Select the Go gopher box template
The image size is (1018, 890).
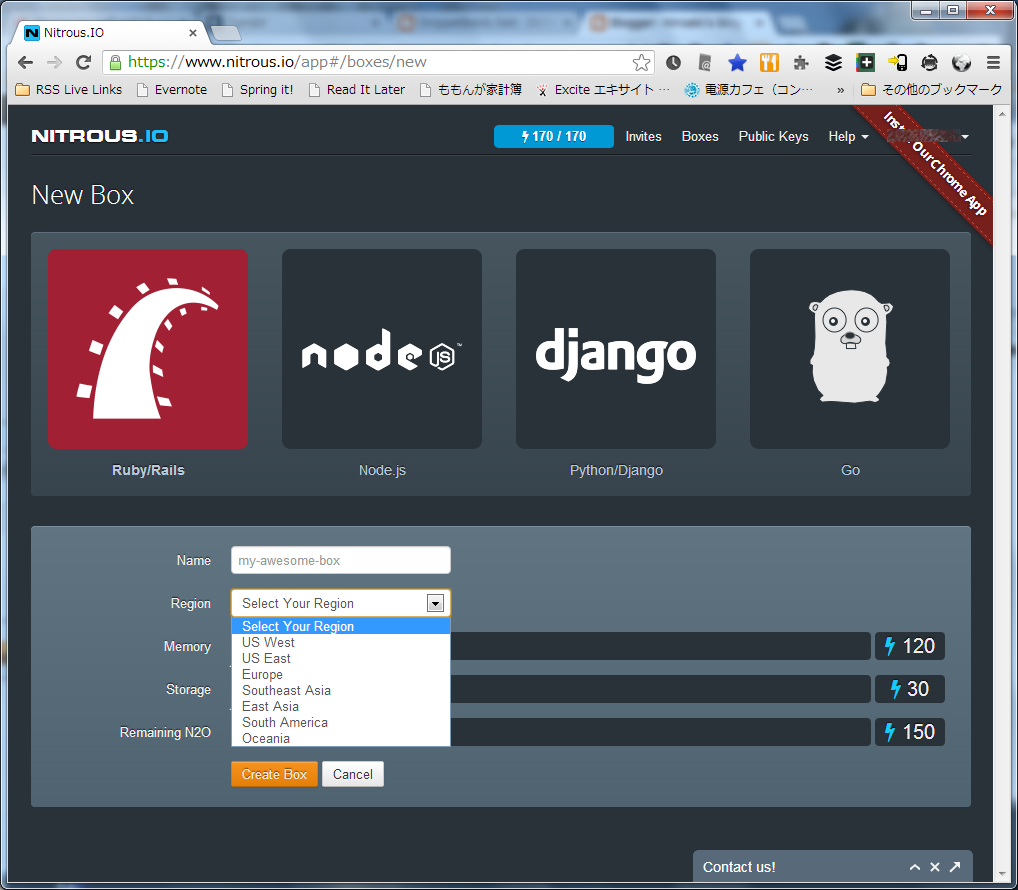coord(850,349)
